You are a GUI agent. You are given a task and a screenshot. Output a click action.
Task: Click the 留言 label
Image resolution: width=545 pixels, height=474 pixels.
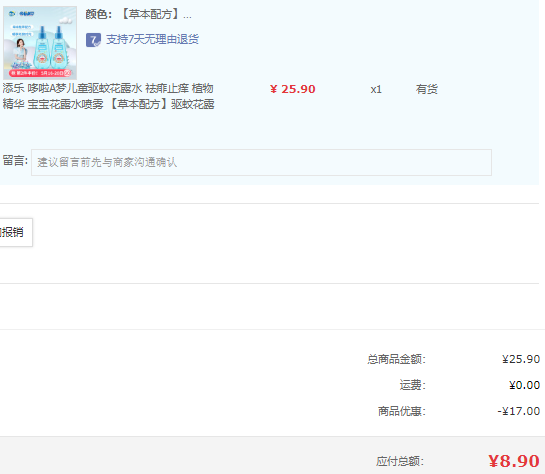click(x=15, y=161)
